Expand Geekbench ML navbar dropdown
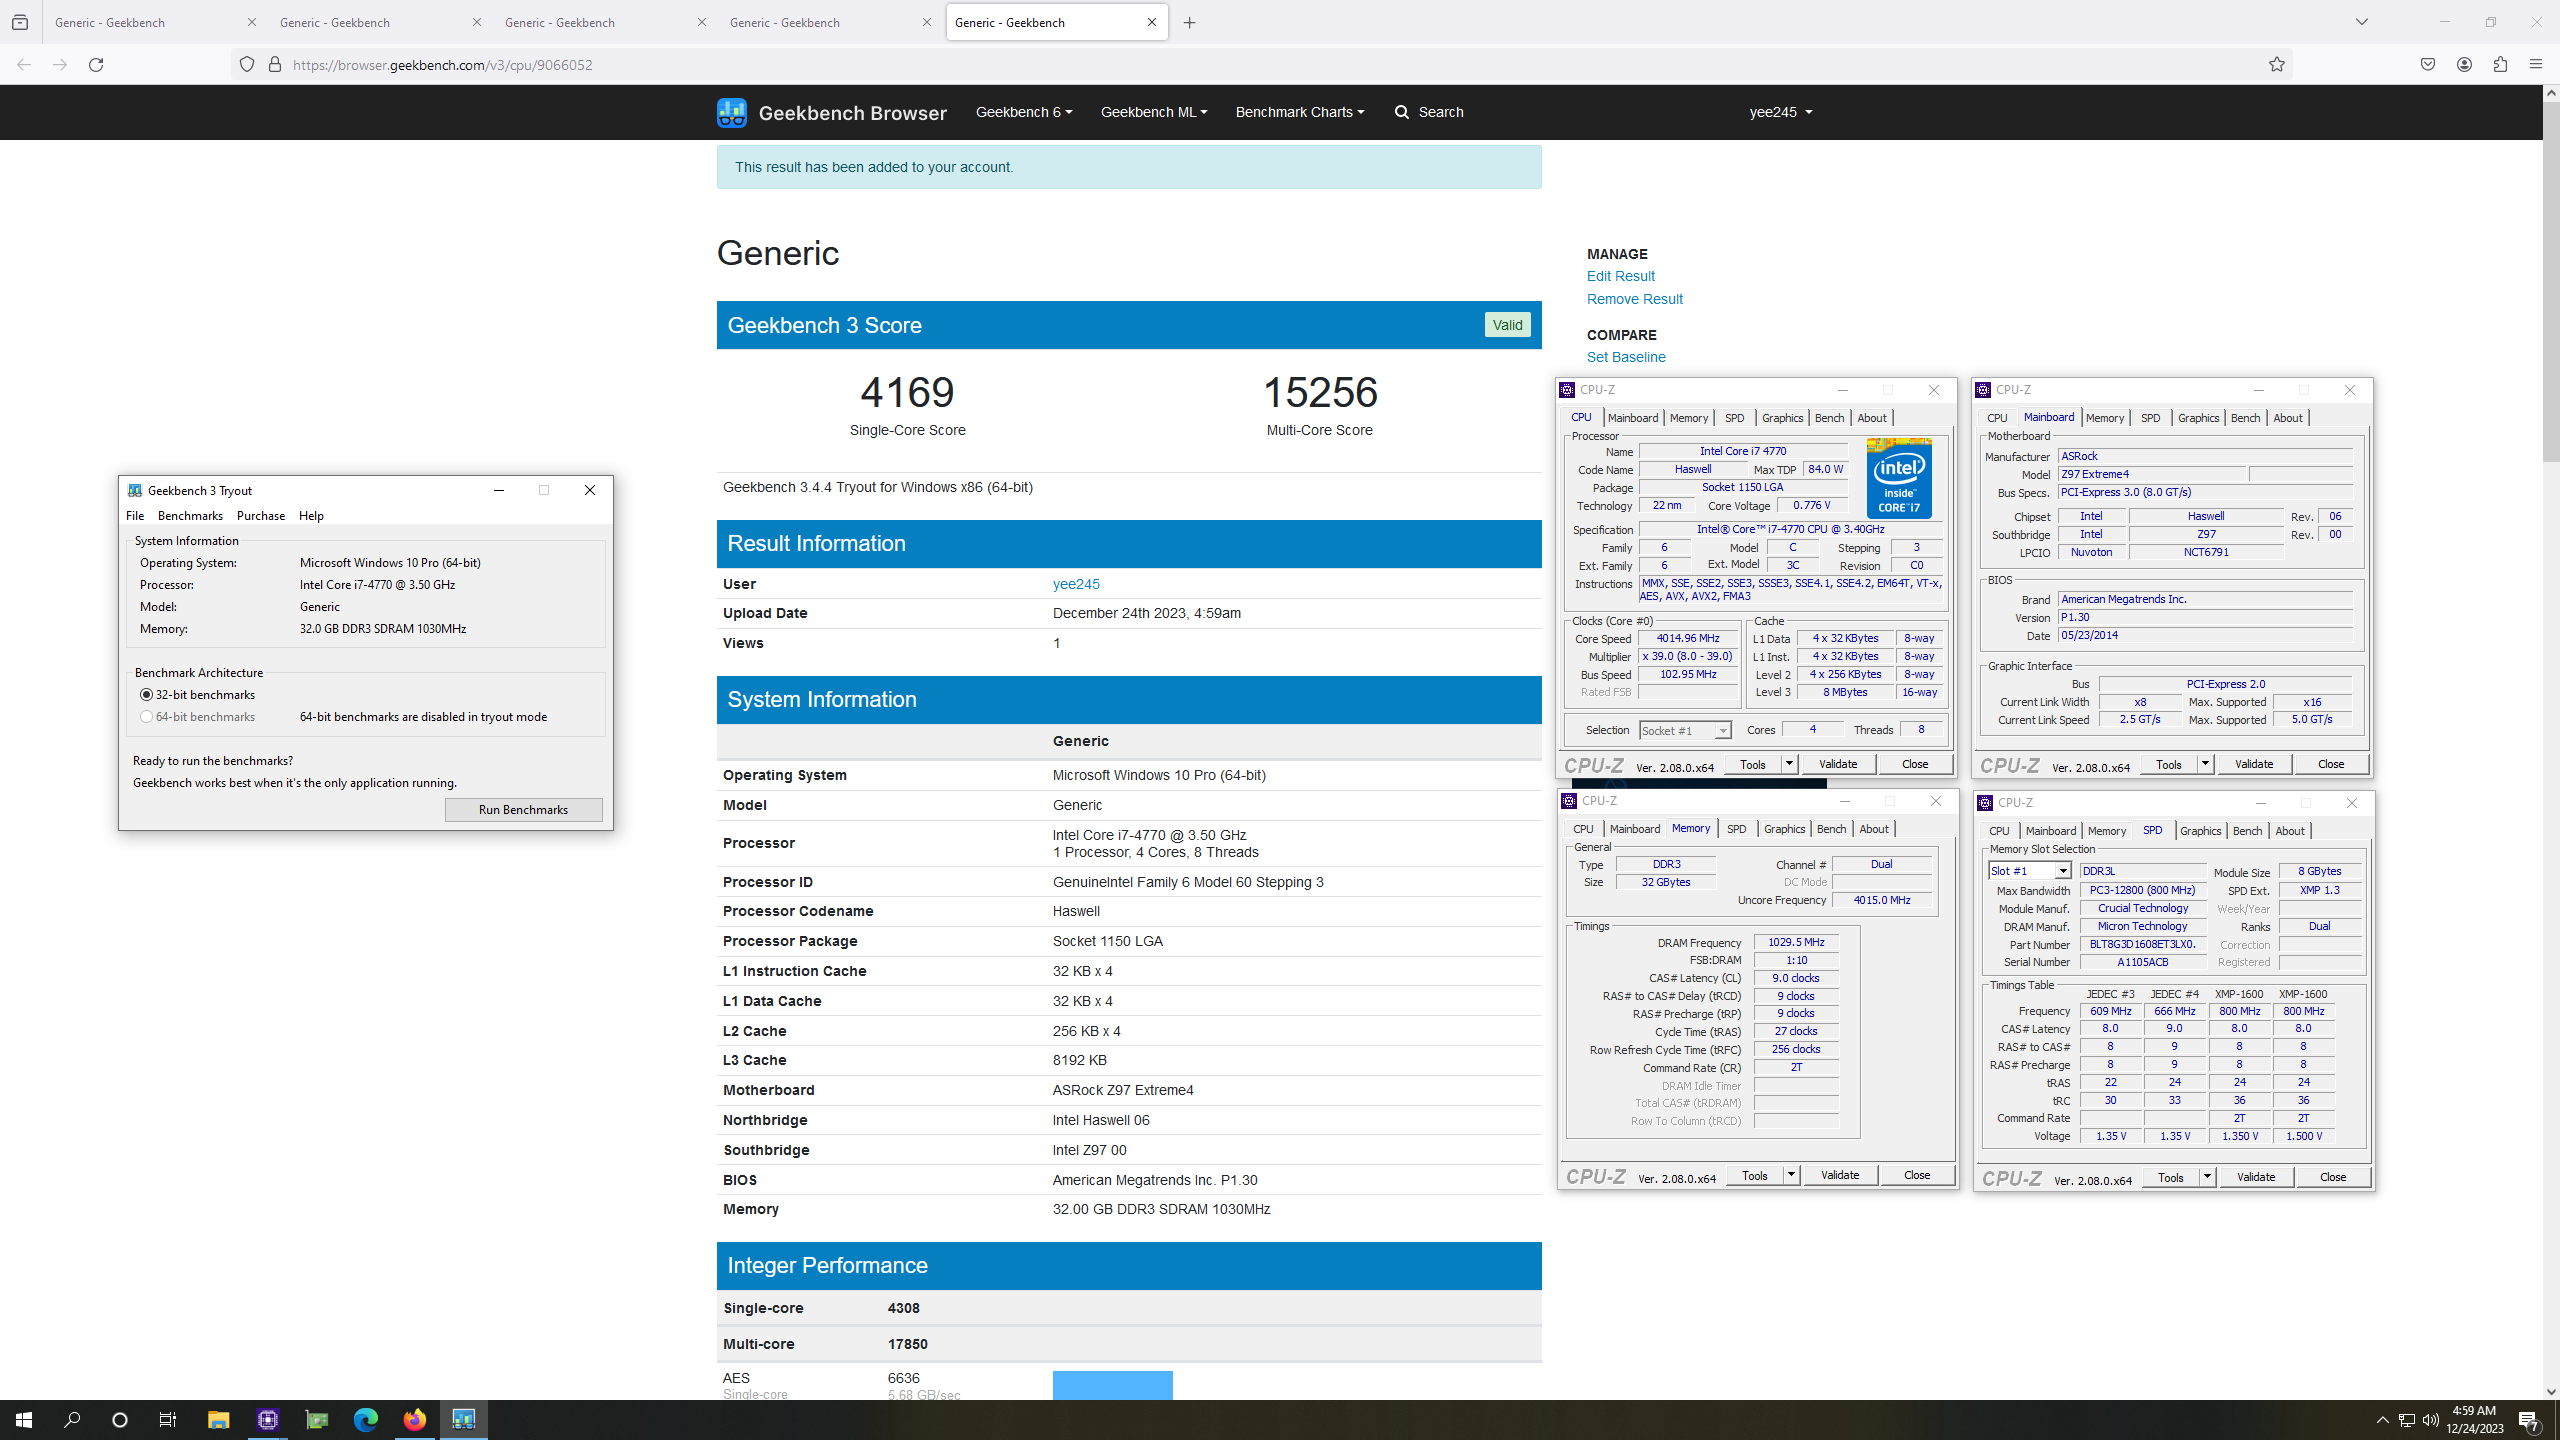The height and width of the screenshot is (1440, 2560). click(x=1154, y=112)
